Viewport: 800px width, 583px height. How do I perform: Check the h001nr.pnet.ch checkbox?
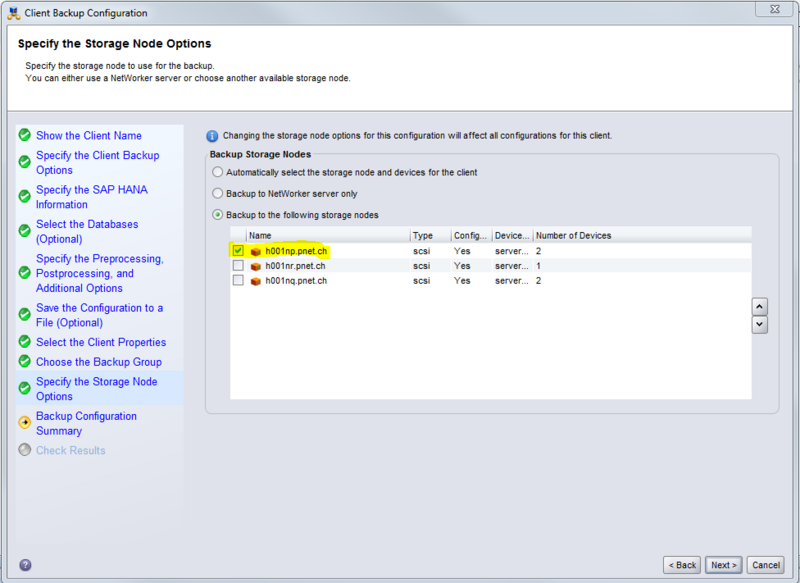click(238, 266)
